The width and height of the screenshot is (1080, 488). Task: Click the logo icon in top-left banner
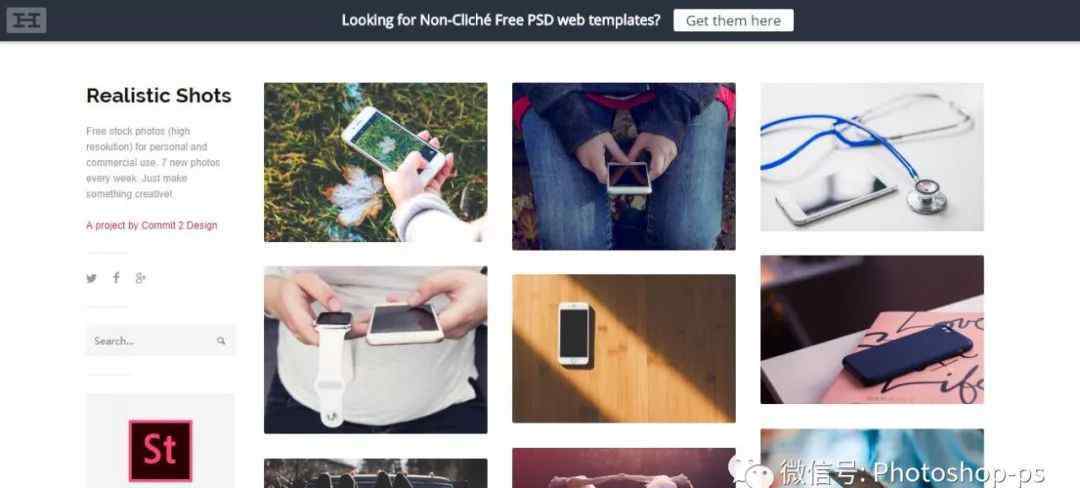click(x=26, y=20)
